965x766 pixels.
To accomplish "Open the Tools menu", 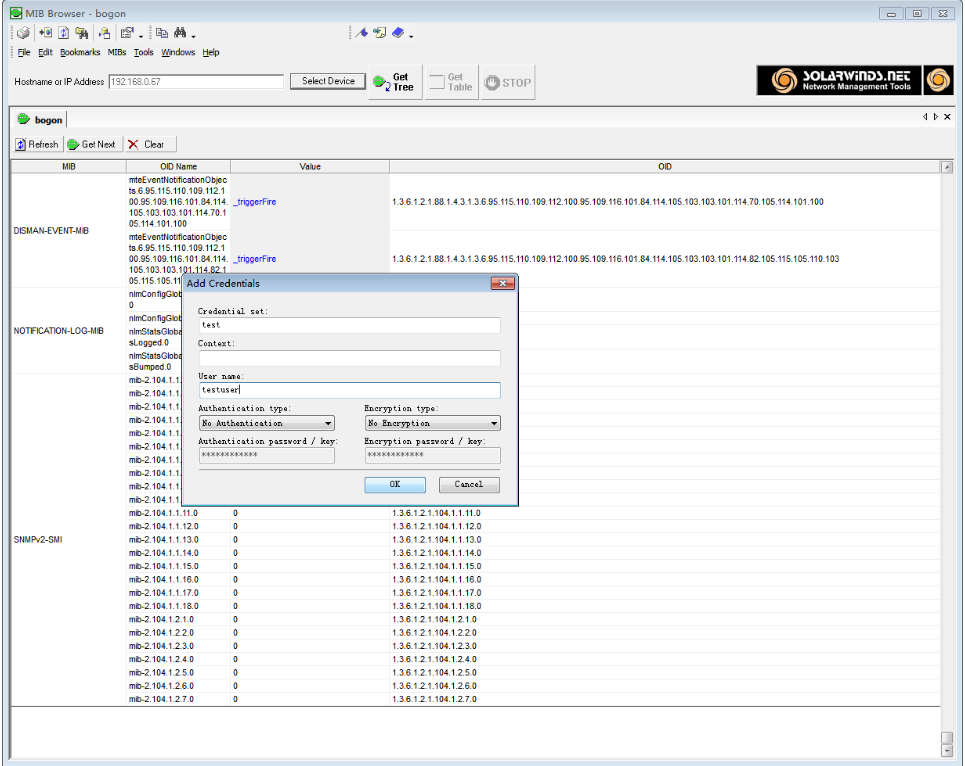I will 143,52.
